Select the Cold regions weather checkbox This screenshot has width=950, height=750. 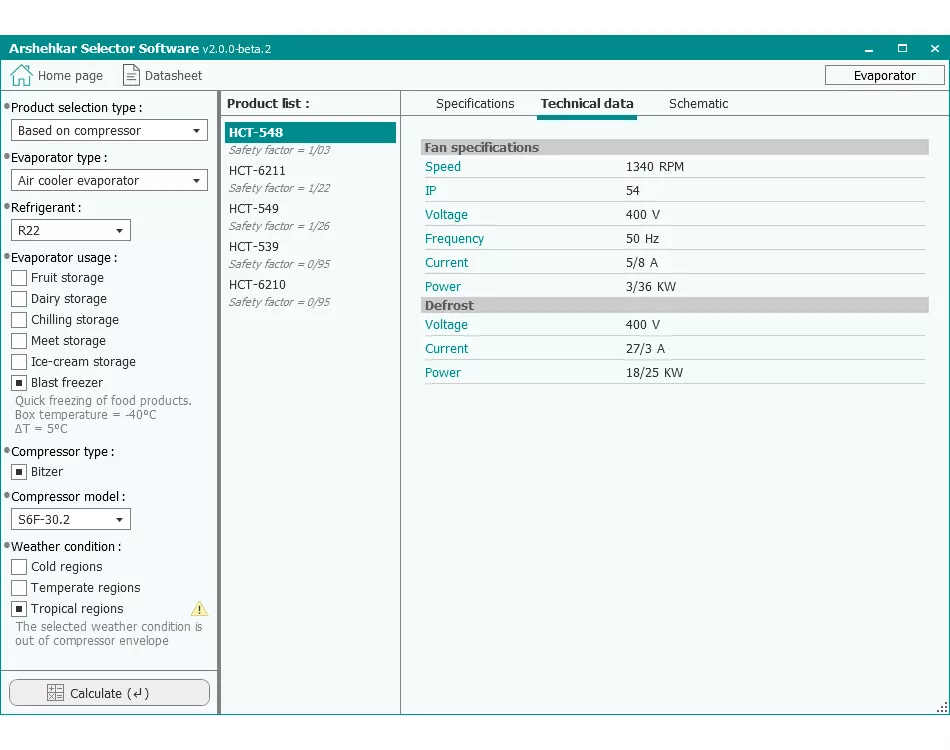(19, 567)
